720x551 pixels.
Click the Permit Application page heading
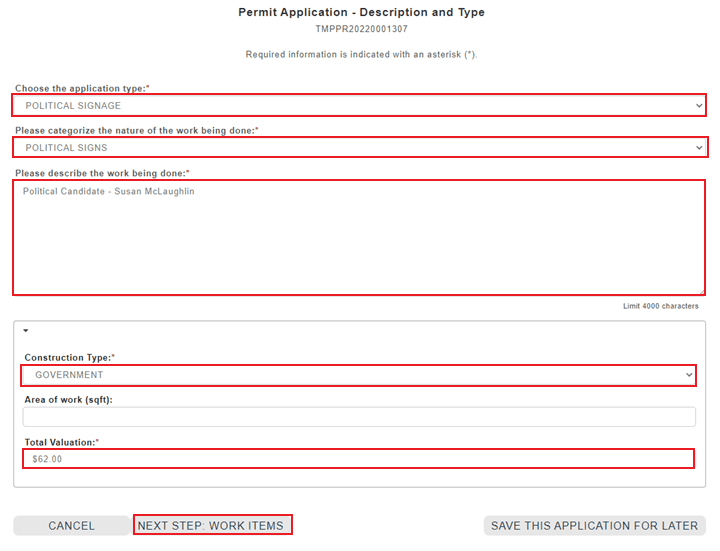(x=361, y=12)
